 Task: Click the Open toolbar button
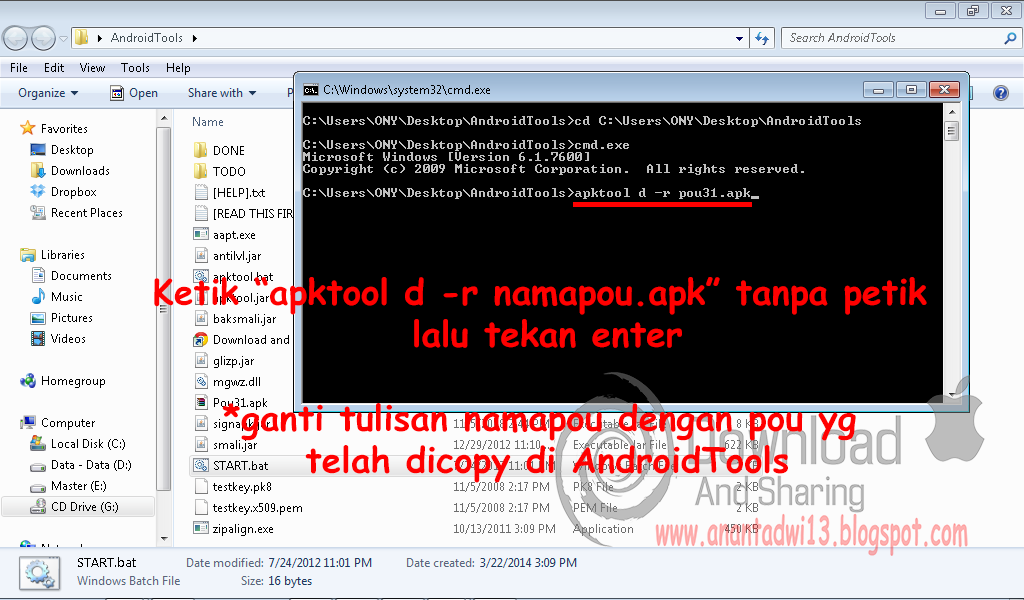coord(134,93)
